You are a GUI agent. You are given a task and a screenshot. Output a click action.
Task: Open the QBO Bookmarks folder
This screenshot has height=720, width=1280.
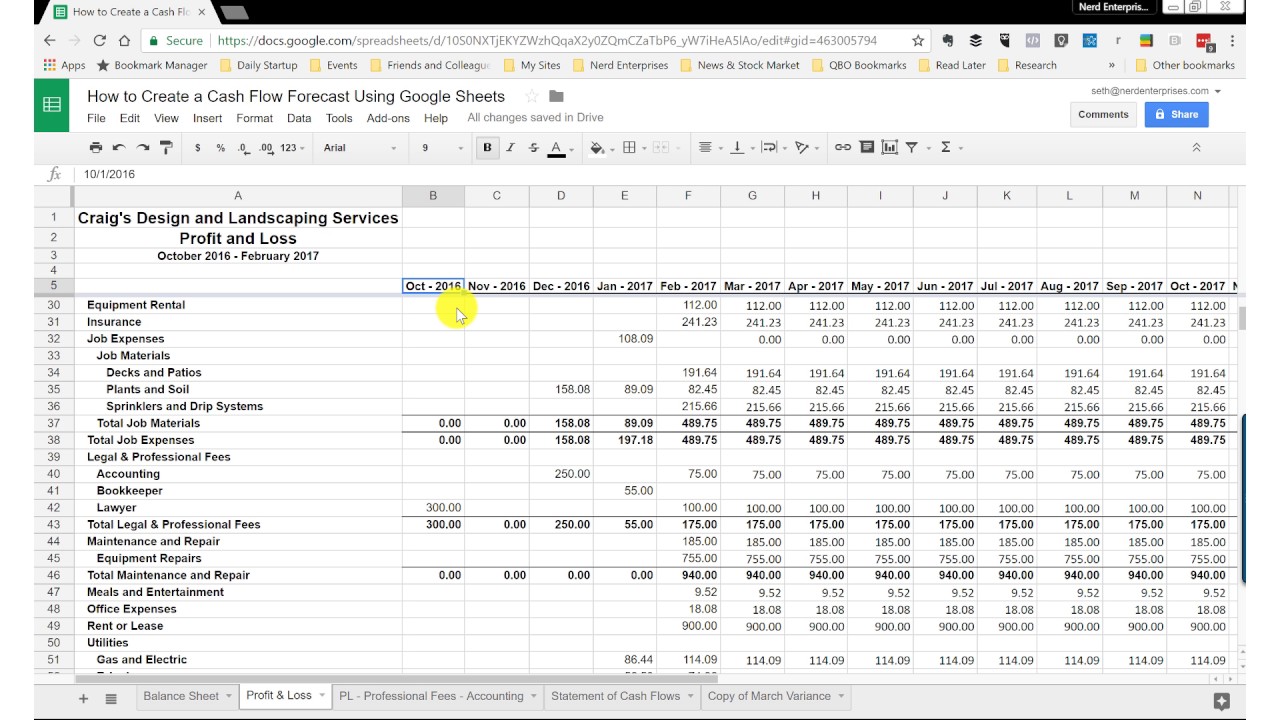point(859,65)
